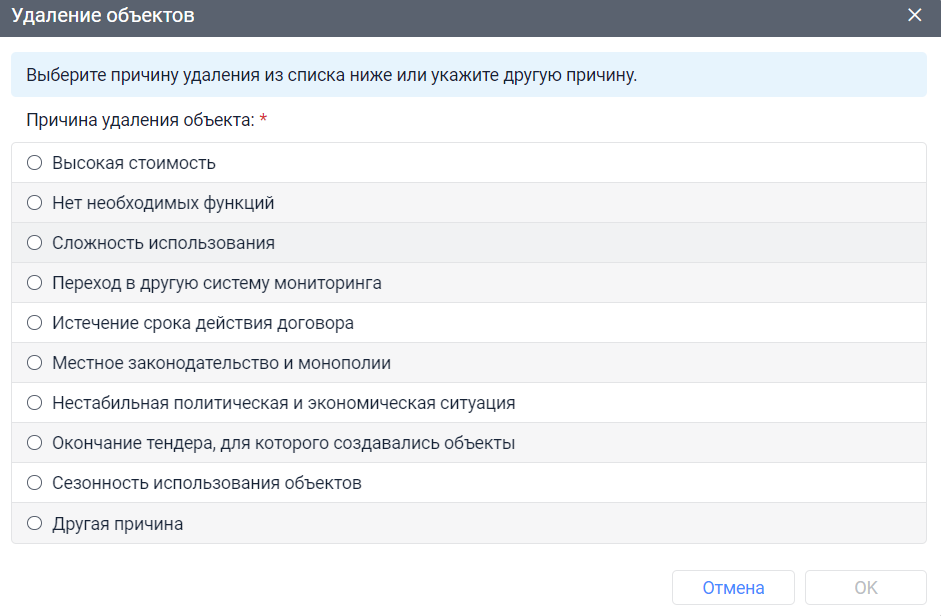
Task: Select Сезонность использования объектов
Action: click(x=34, y=482)
